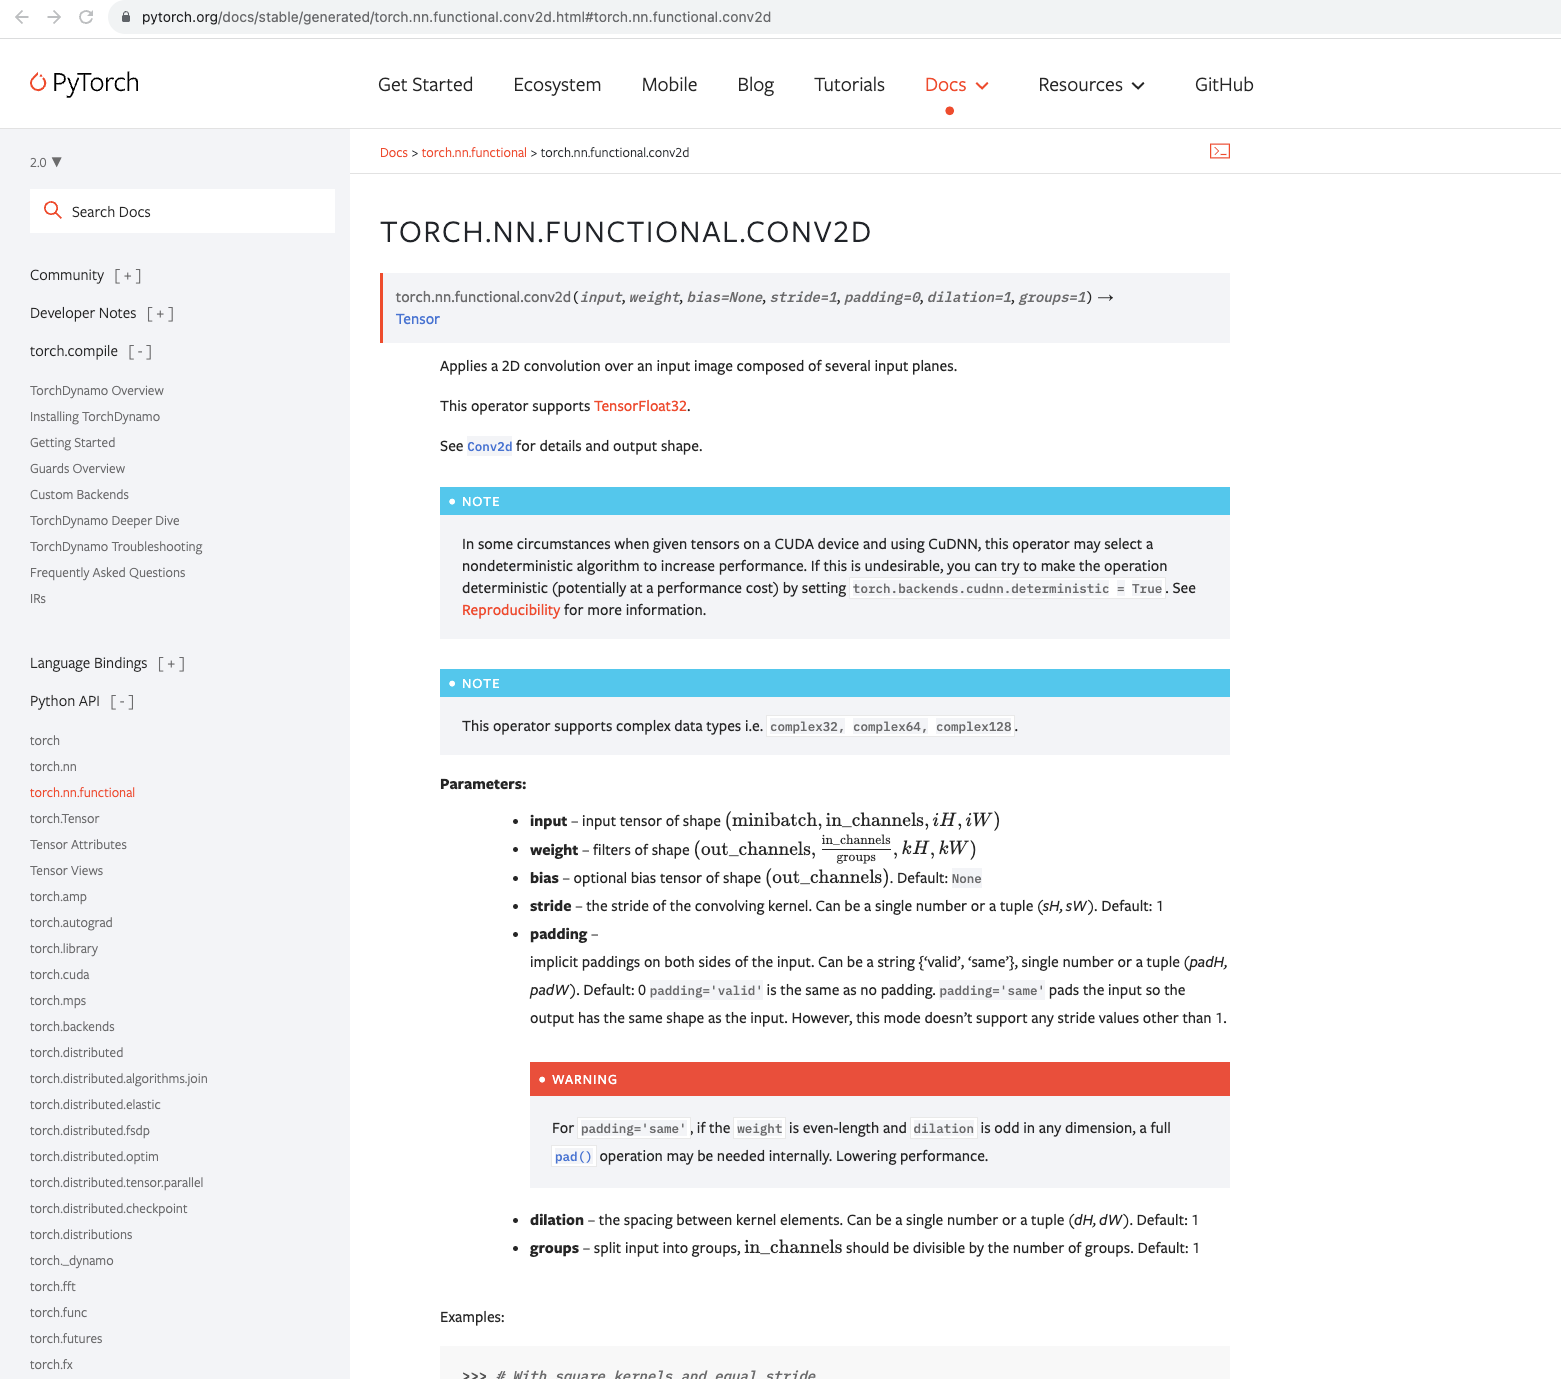
Task: Click the search magnifier icon
Action: click(53, 210)
